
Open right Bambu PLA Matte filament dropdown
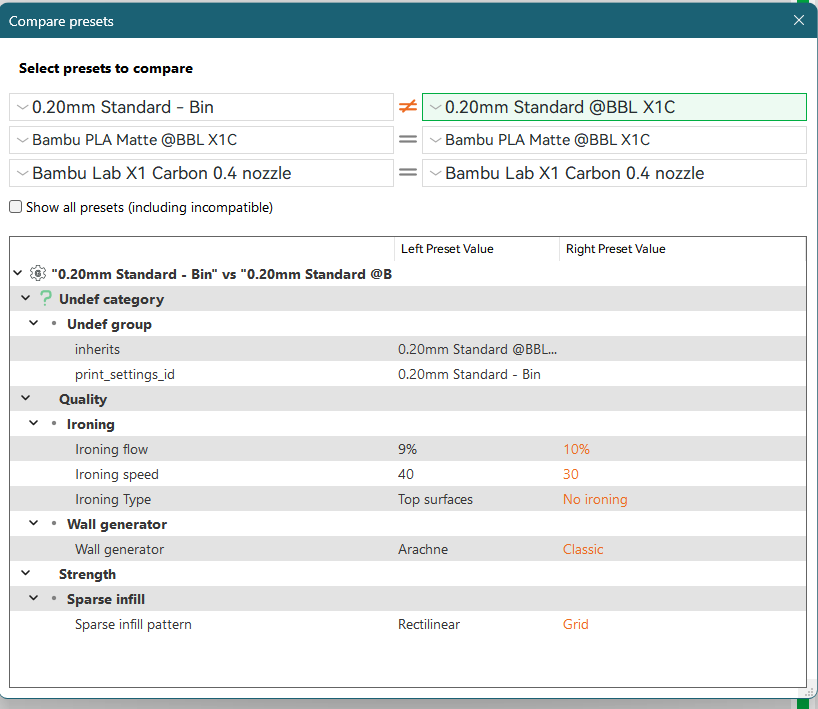click(614, 140)
